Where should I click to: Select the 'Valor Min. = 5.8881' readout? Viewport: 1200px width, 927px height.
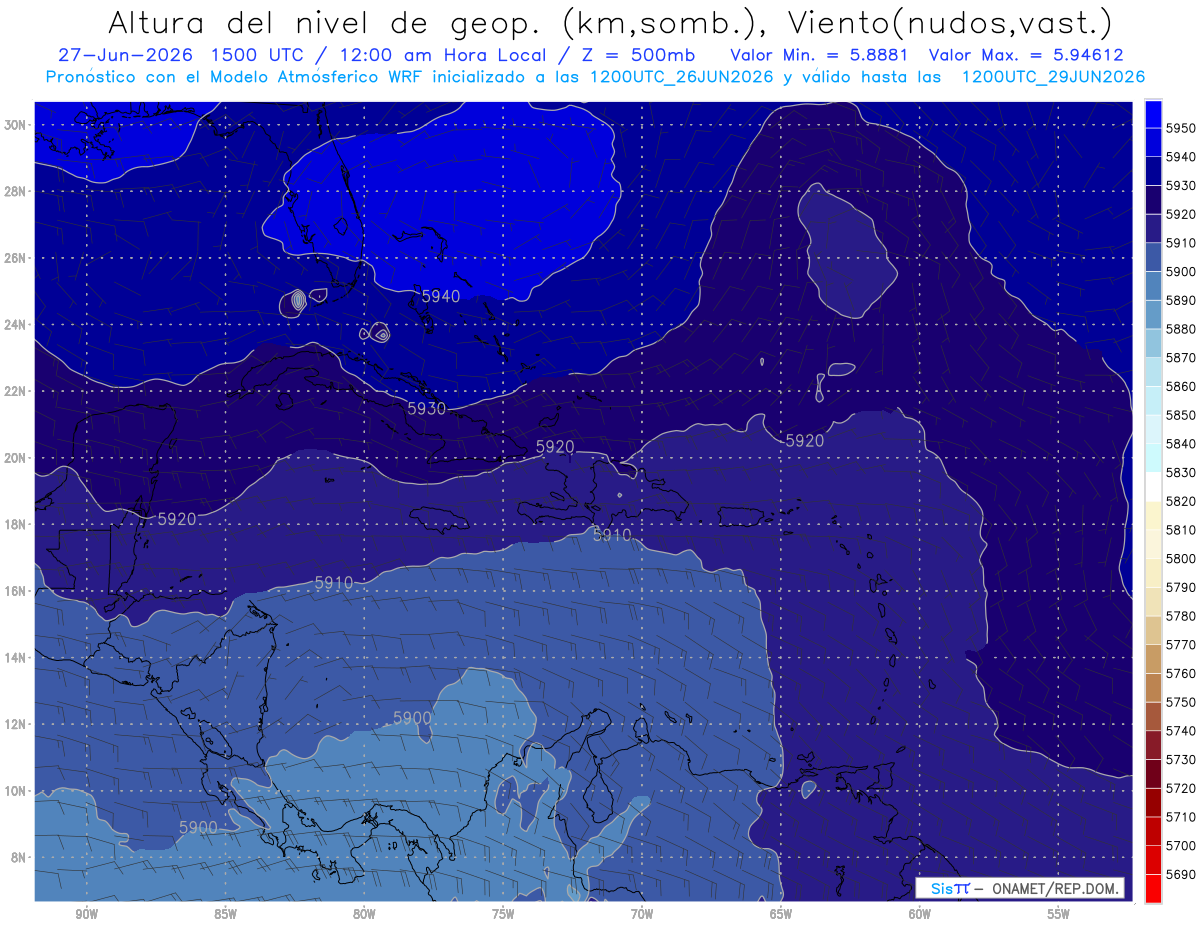pyautogui.click(x=819, y=55)
